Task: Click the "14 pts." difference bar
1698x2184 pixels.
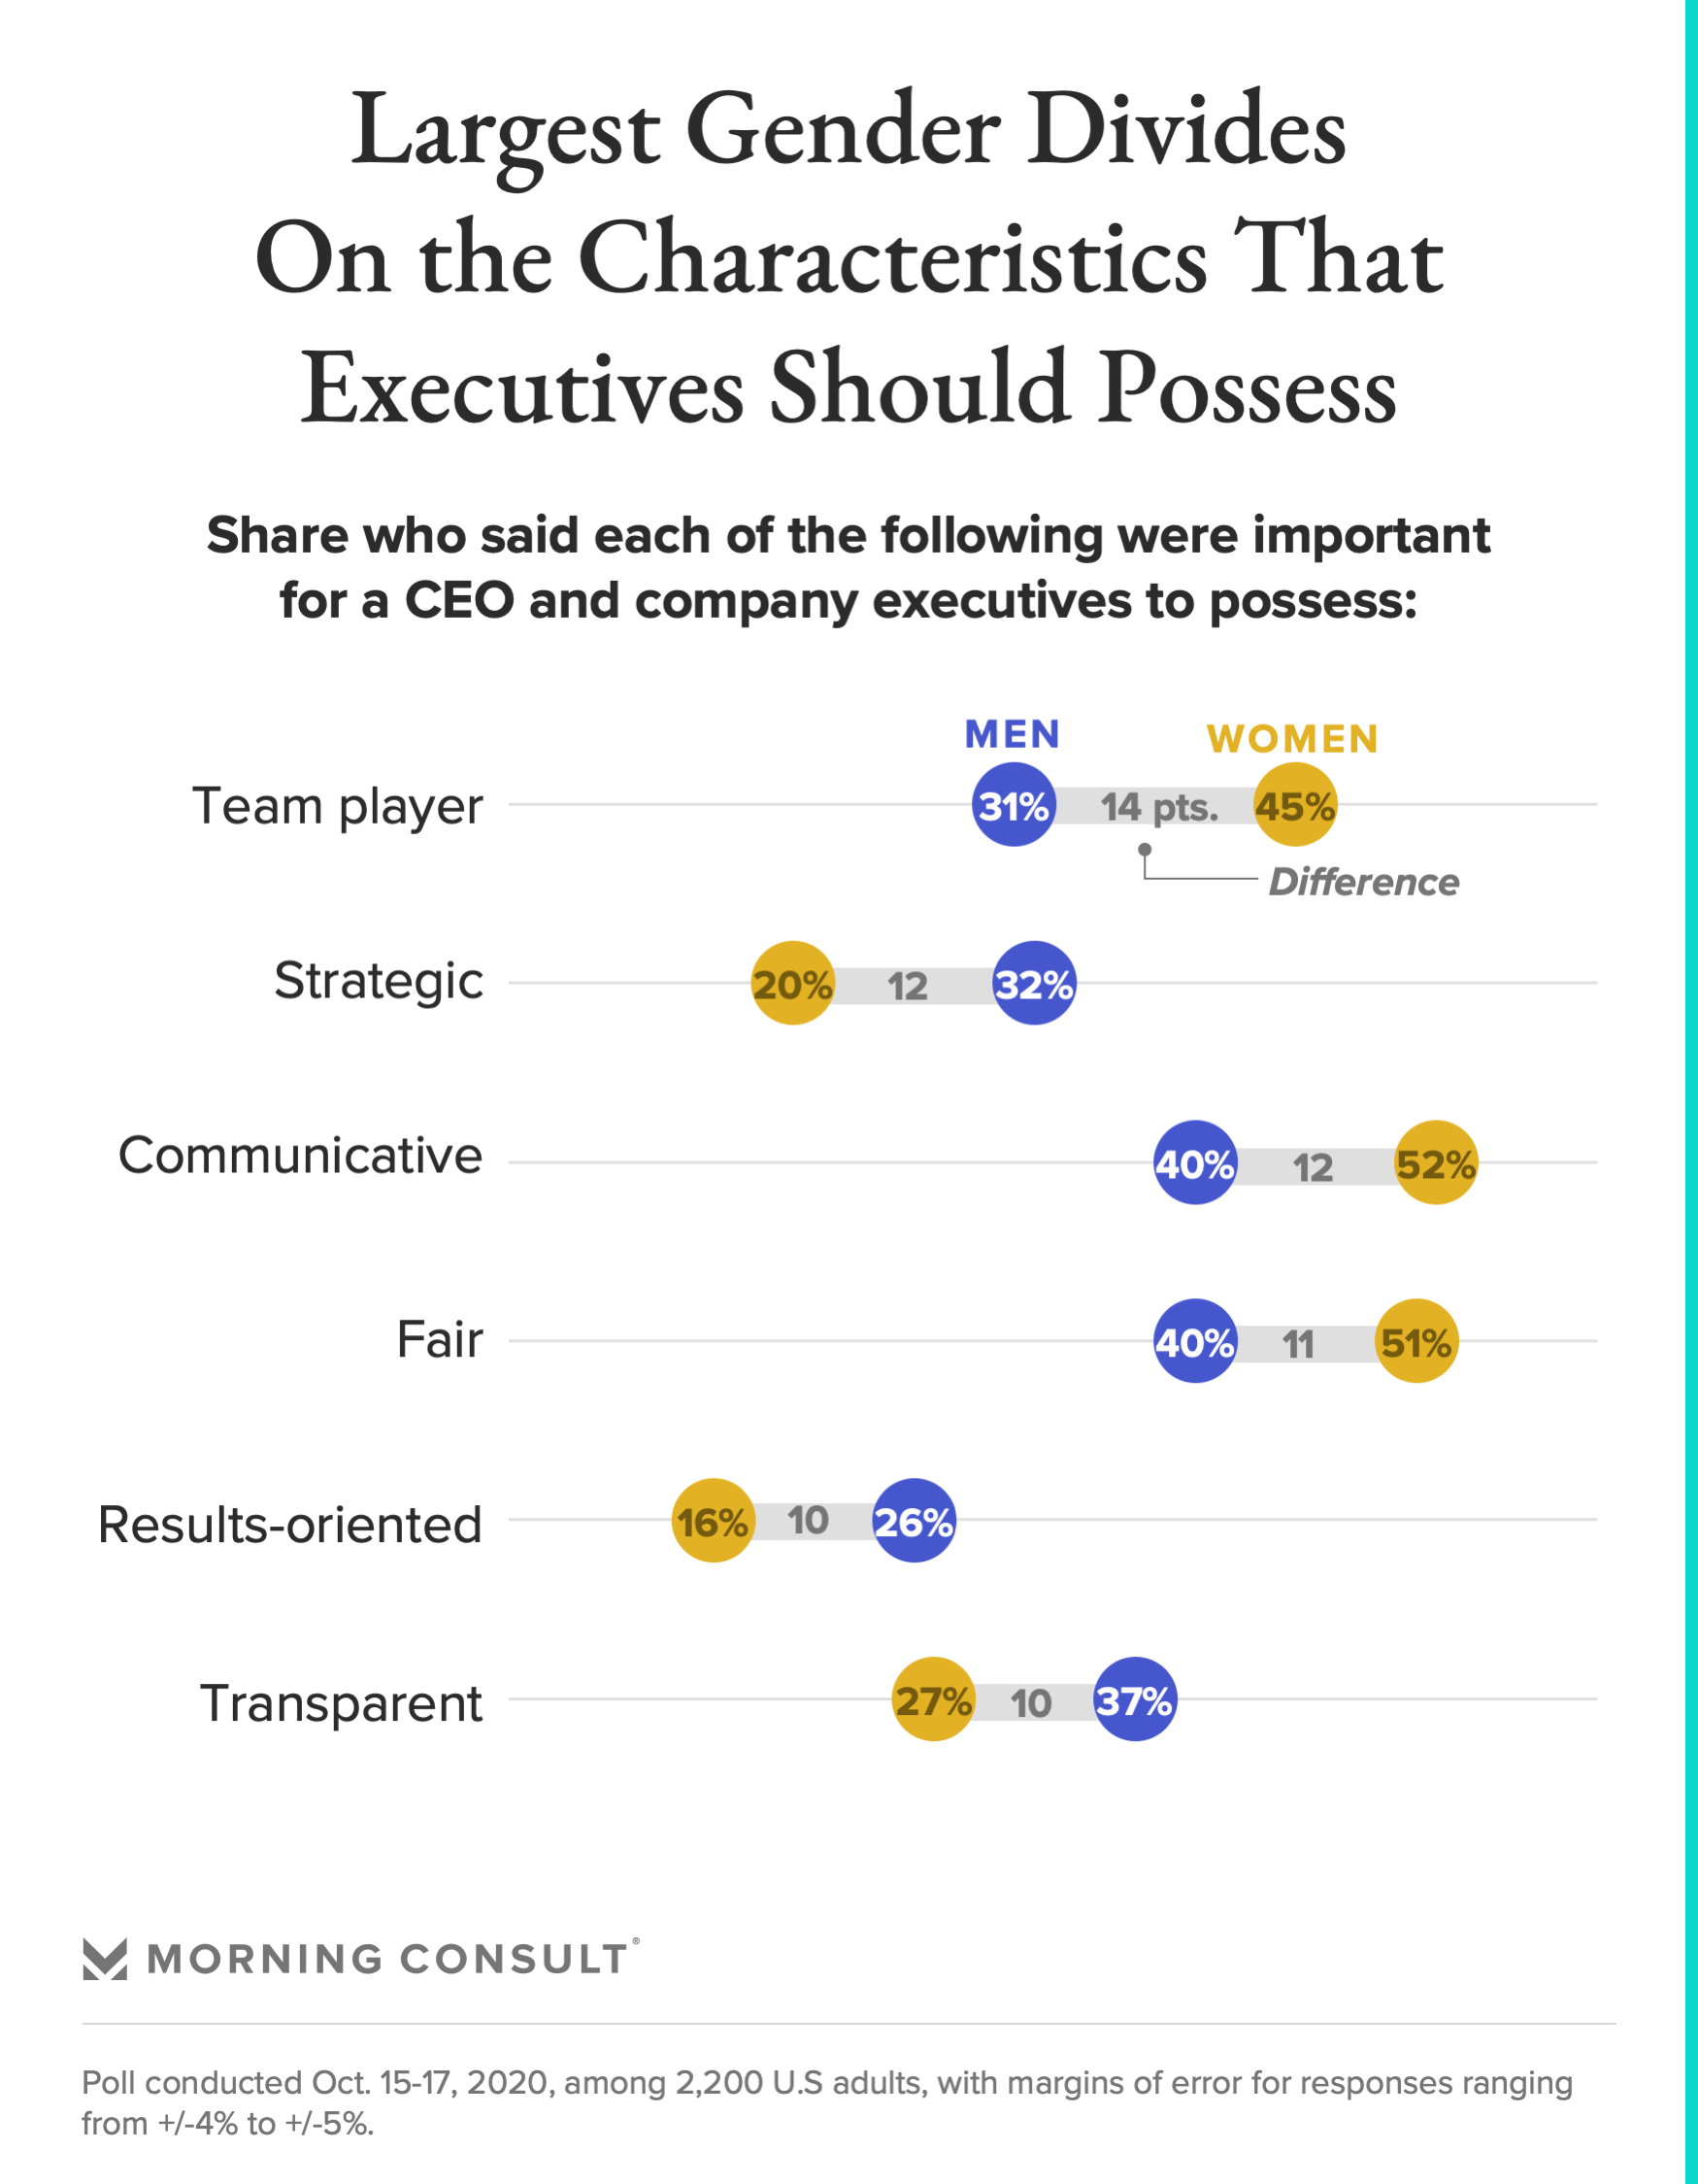Action: point(1158,806)
